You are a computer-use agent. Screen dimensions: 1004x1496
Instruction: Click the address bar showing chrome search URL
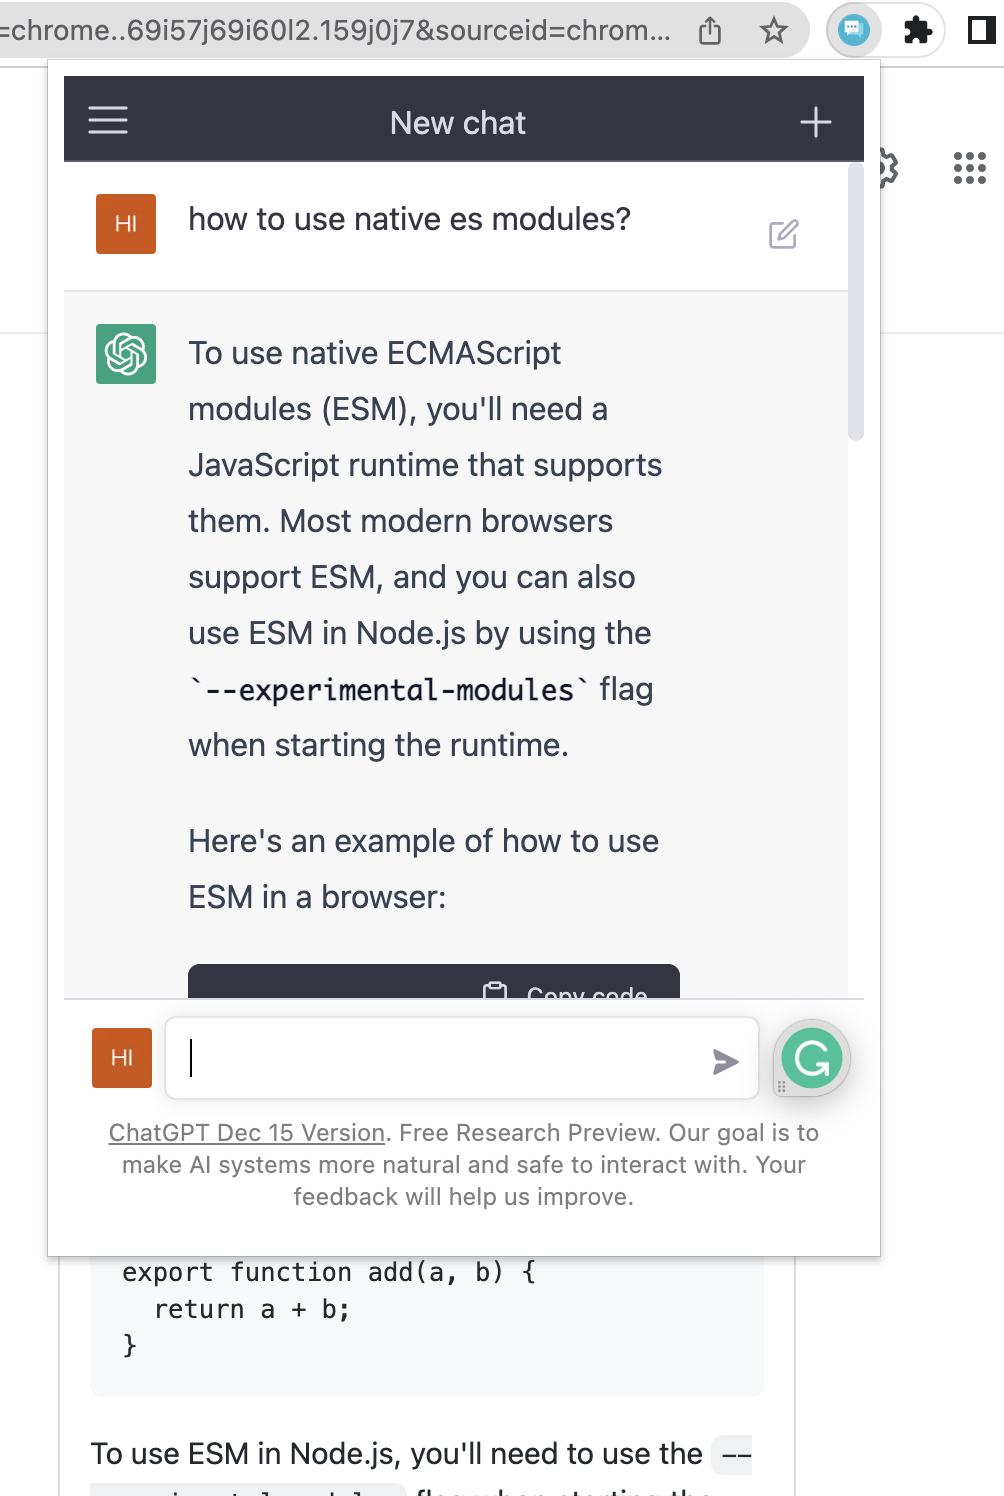[330, 29]
